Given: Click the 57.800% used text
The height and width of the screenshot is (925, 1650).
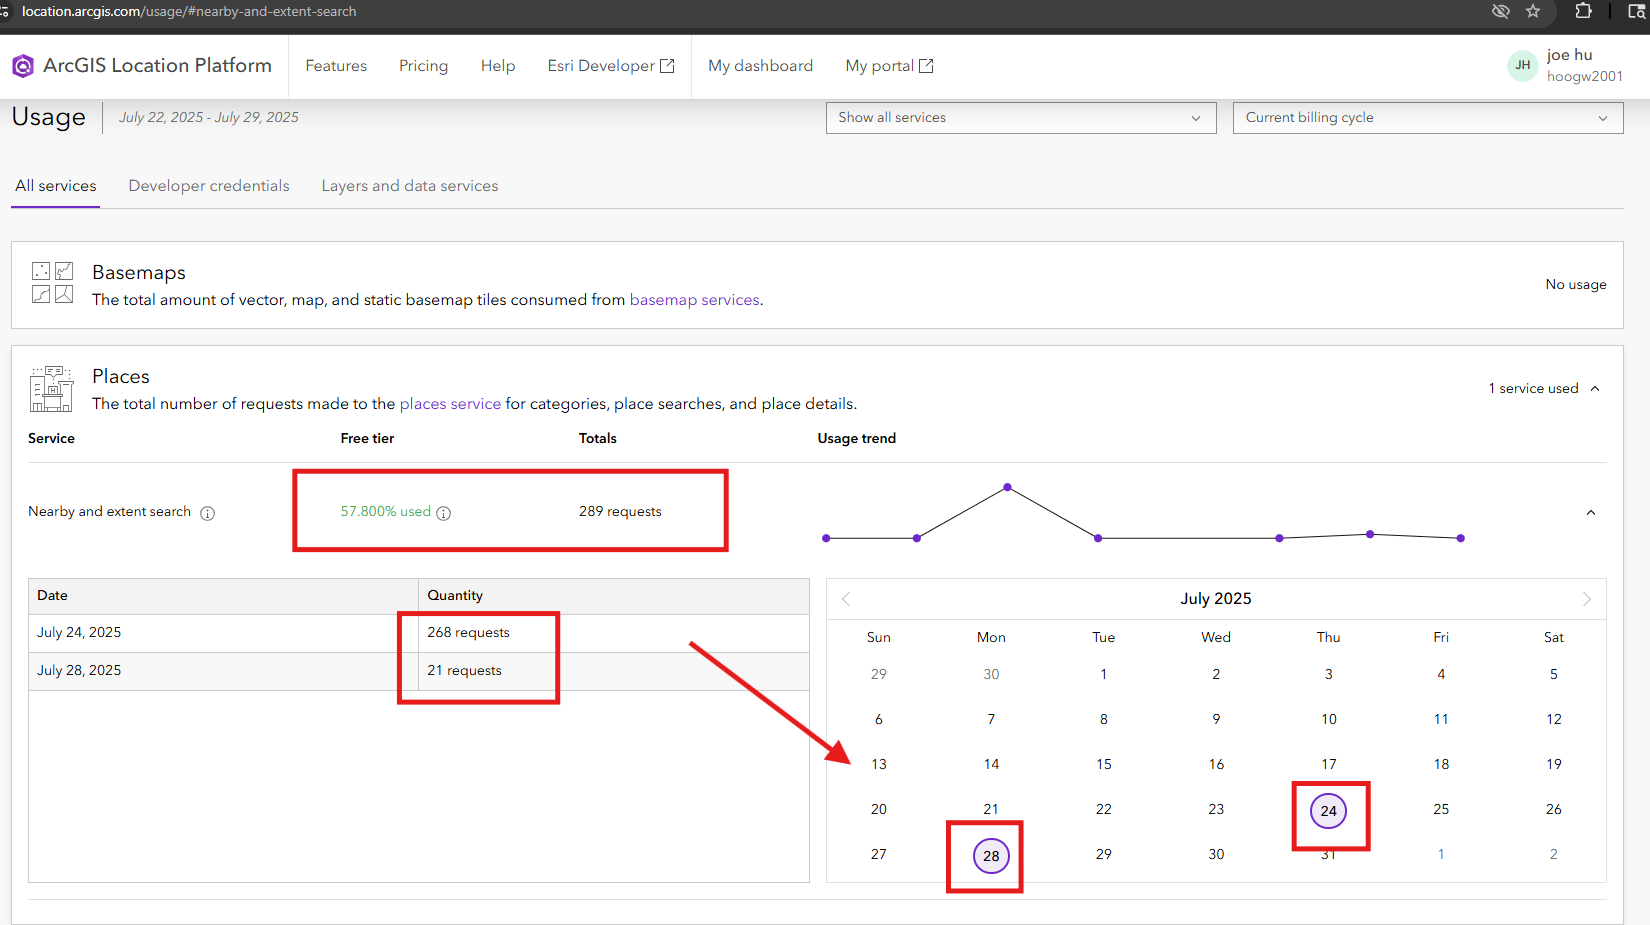Looking at the screenshot, I should 385,512.
